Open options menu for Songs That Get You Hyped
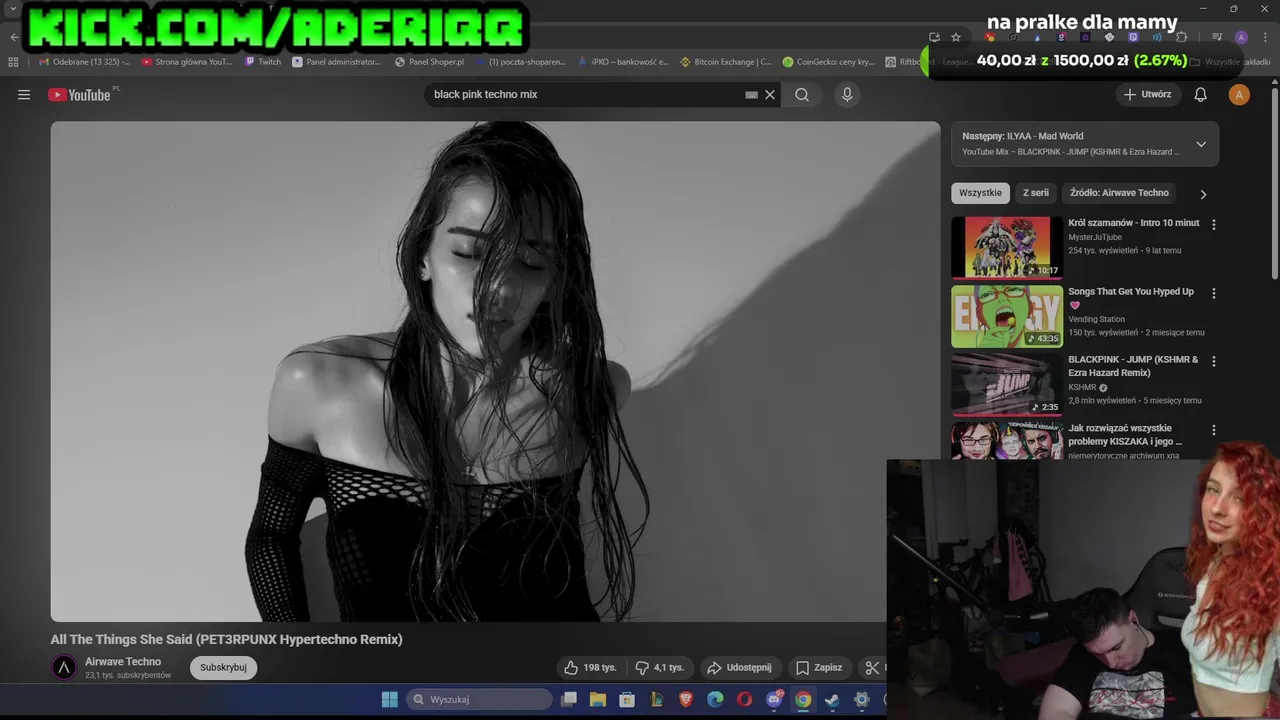Viewport: 1280px width, 720px height. [1214, 294]
